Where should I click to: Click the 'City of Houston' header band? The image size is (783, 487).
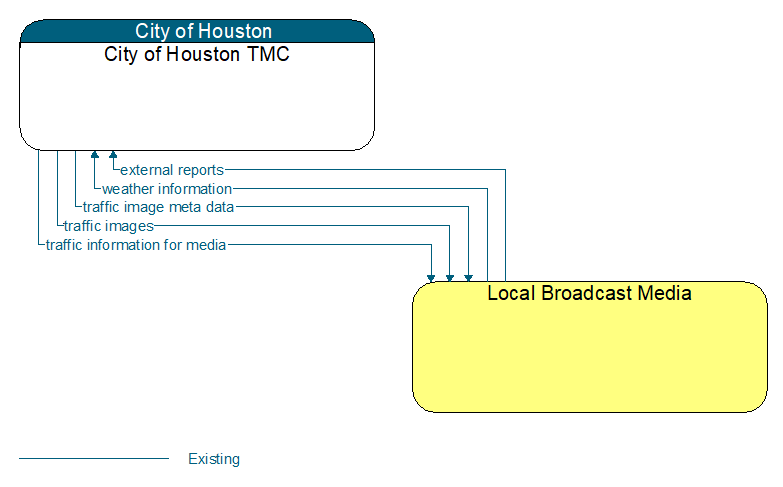click(x=197, y=31)
